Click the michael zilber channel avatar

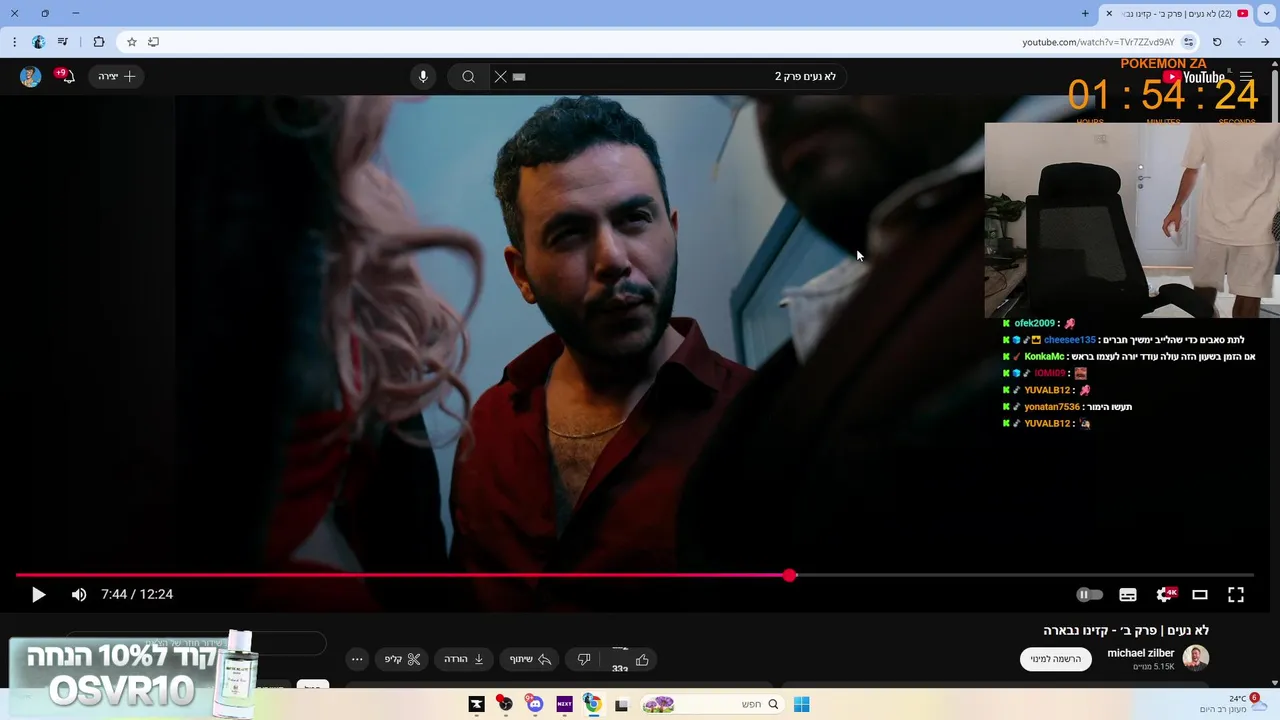pos(1196,658)
